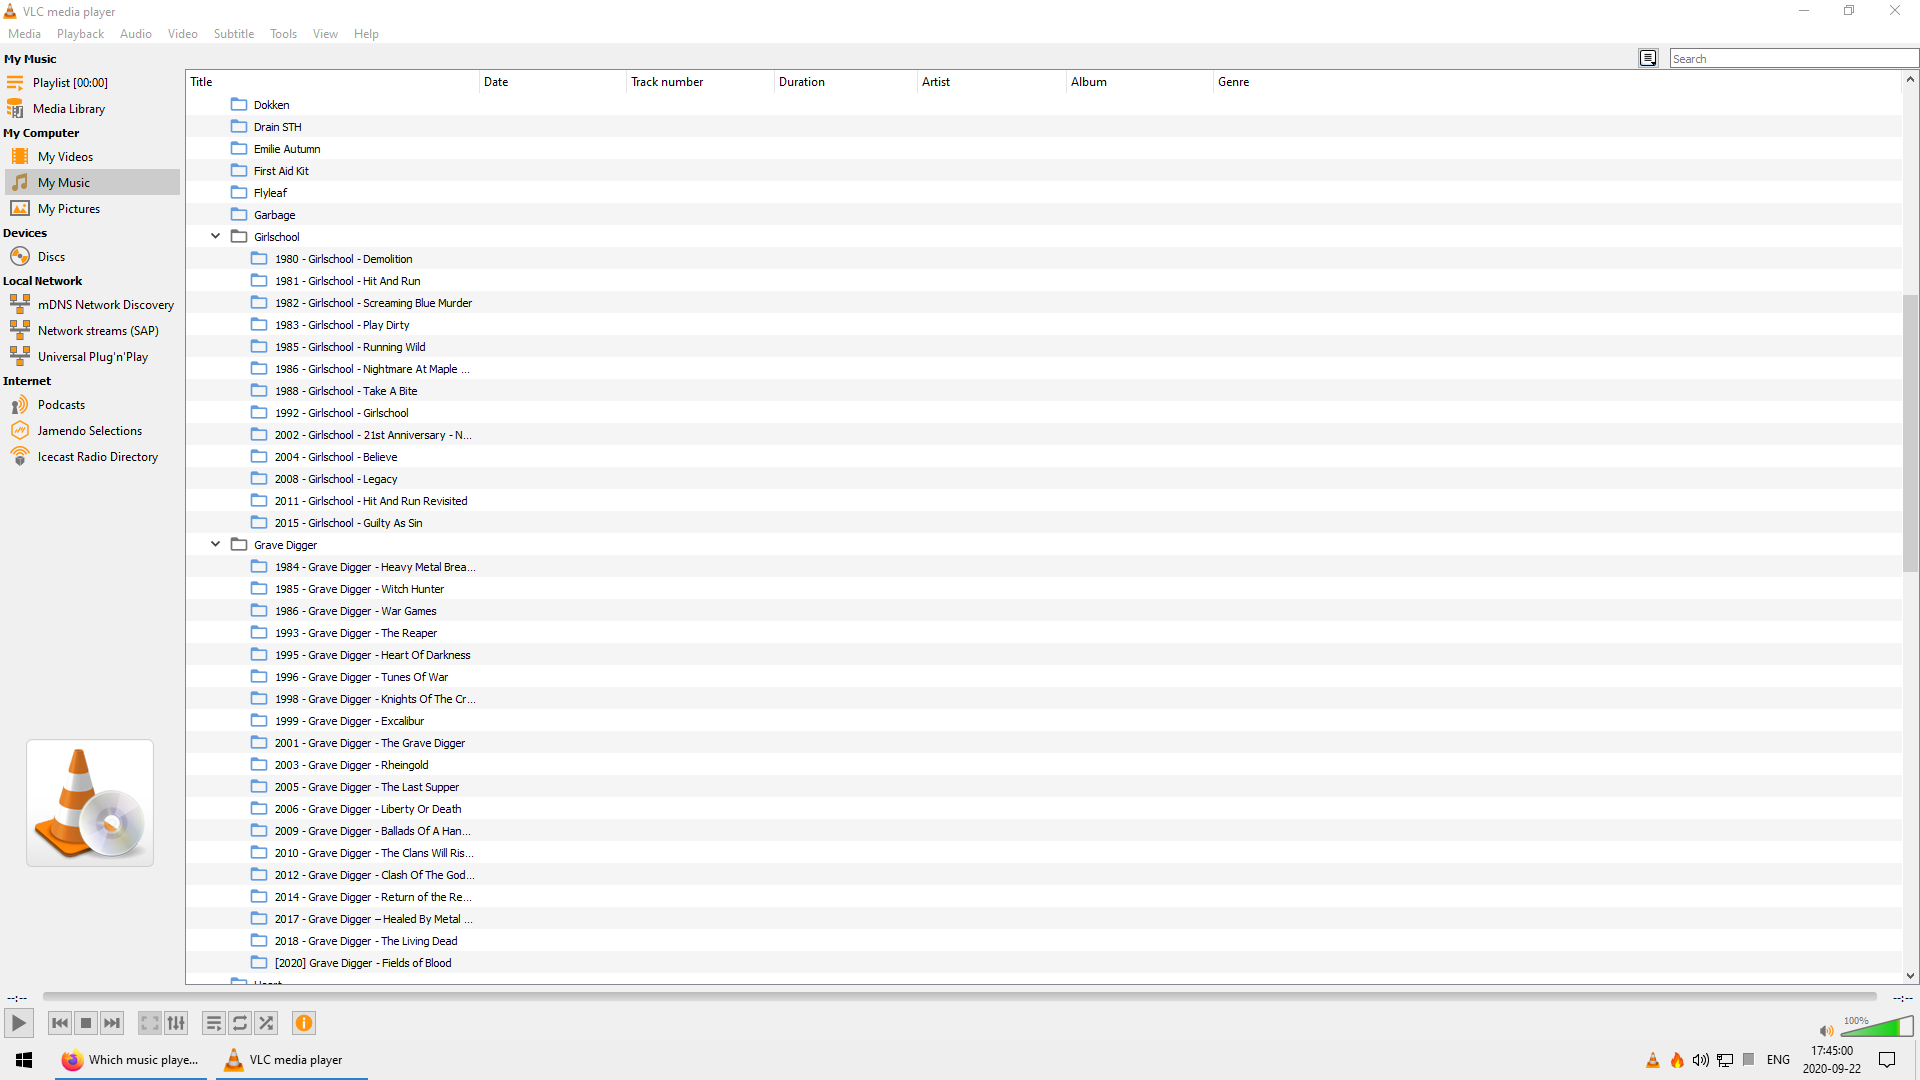
Task: Click the Loop playback mode icon
Action: click(x=239, y=1022)
